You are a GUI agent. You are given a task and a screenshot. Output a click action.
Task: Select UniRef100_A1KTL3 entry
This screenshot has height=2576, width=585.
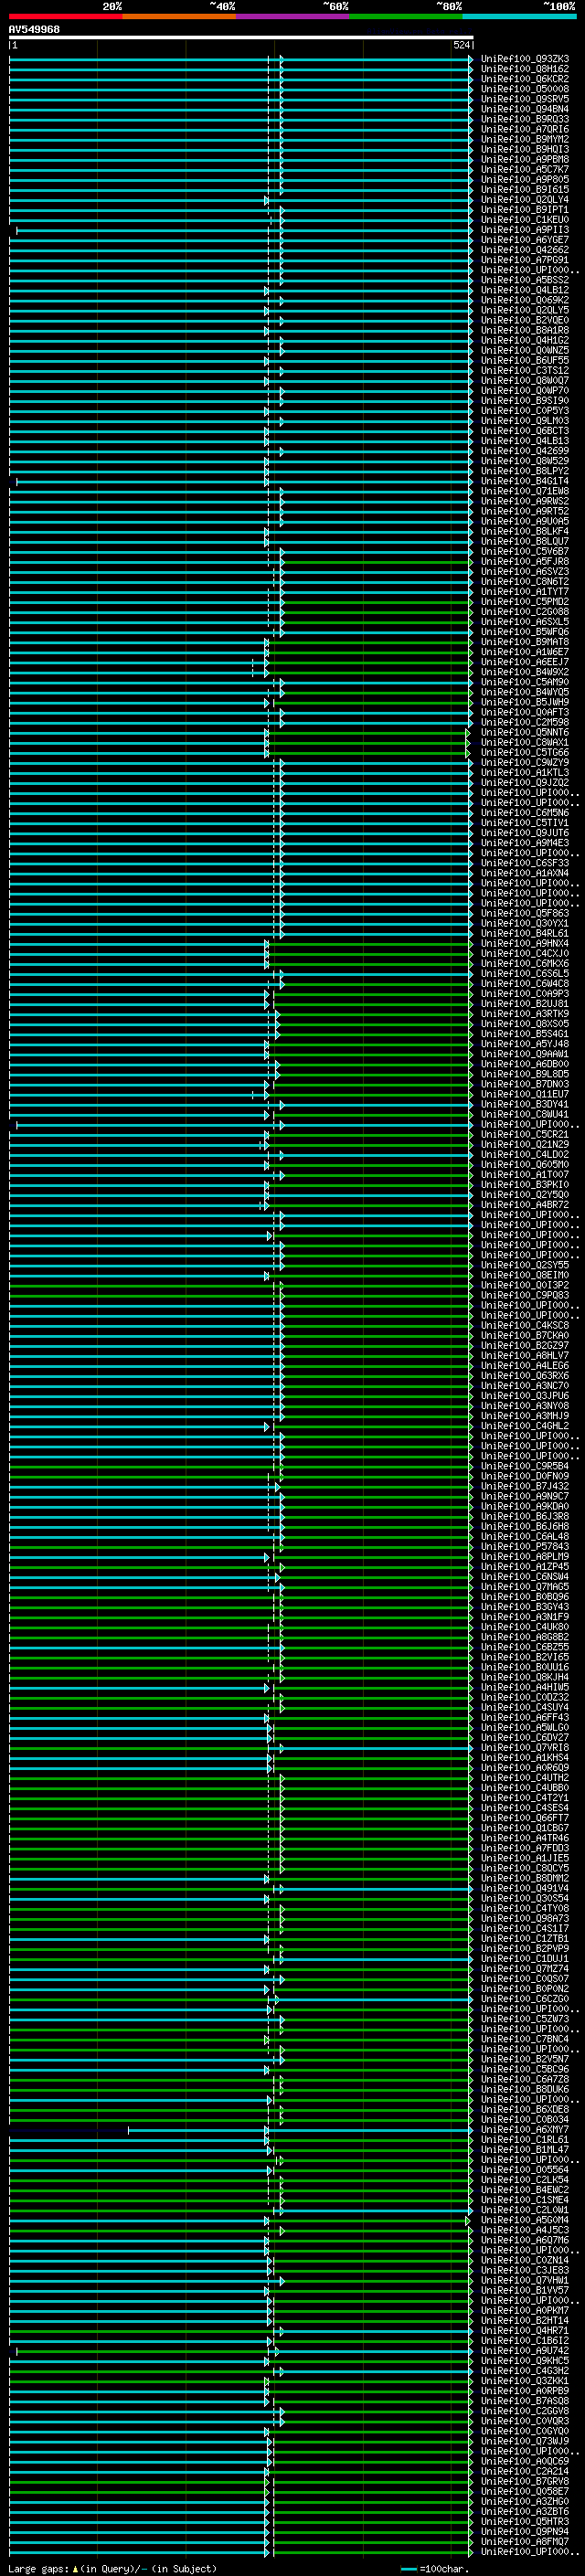525,772
